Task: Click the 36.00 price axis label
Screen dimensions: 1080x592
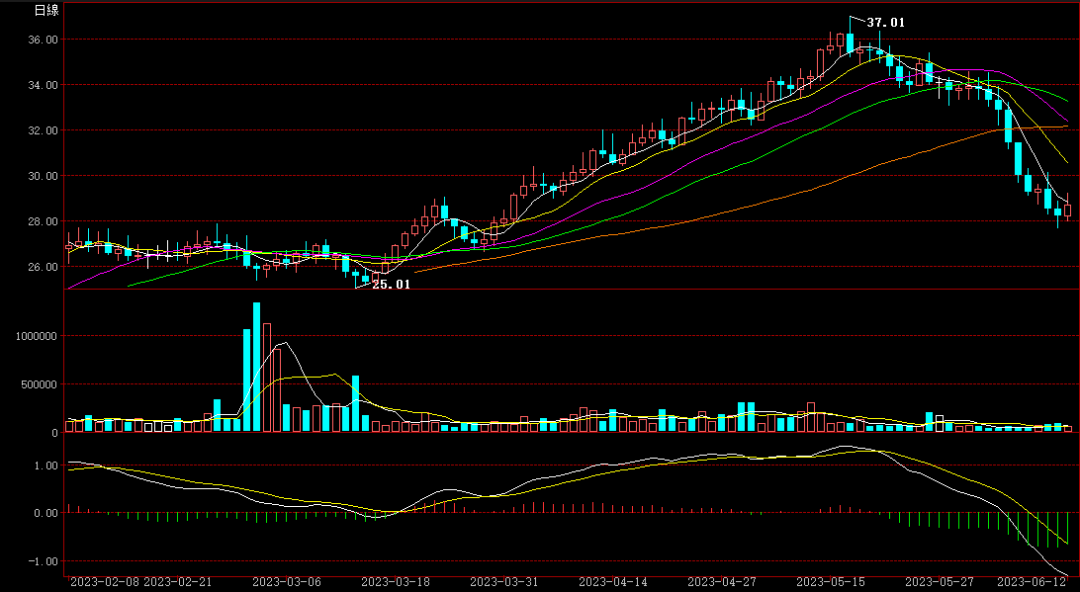Action: coord(43,40)
